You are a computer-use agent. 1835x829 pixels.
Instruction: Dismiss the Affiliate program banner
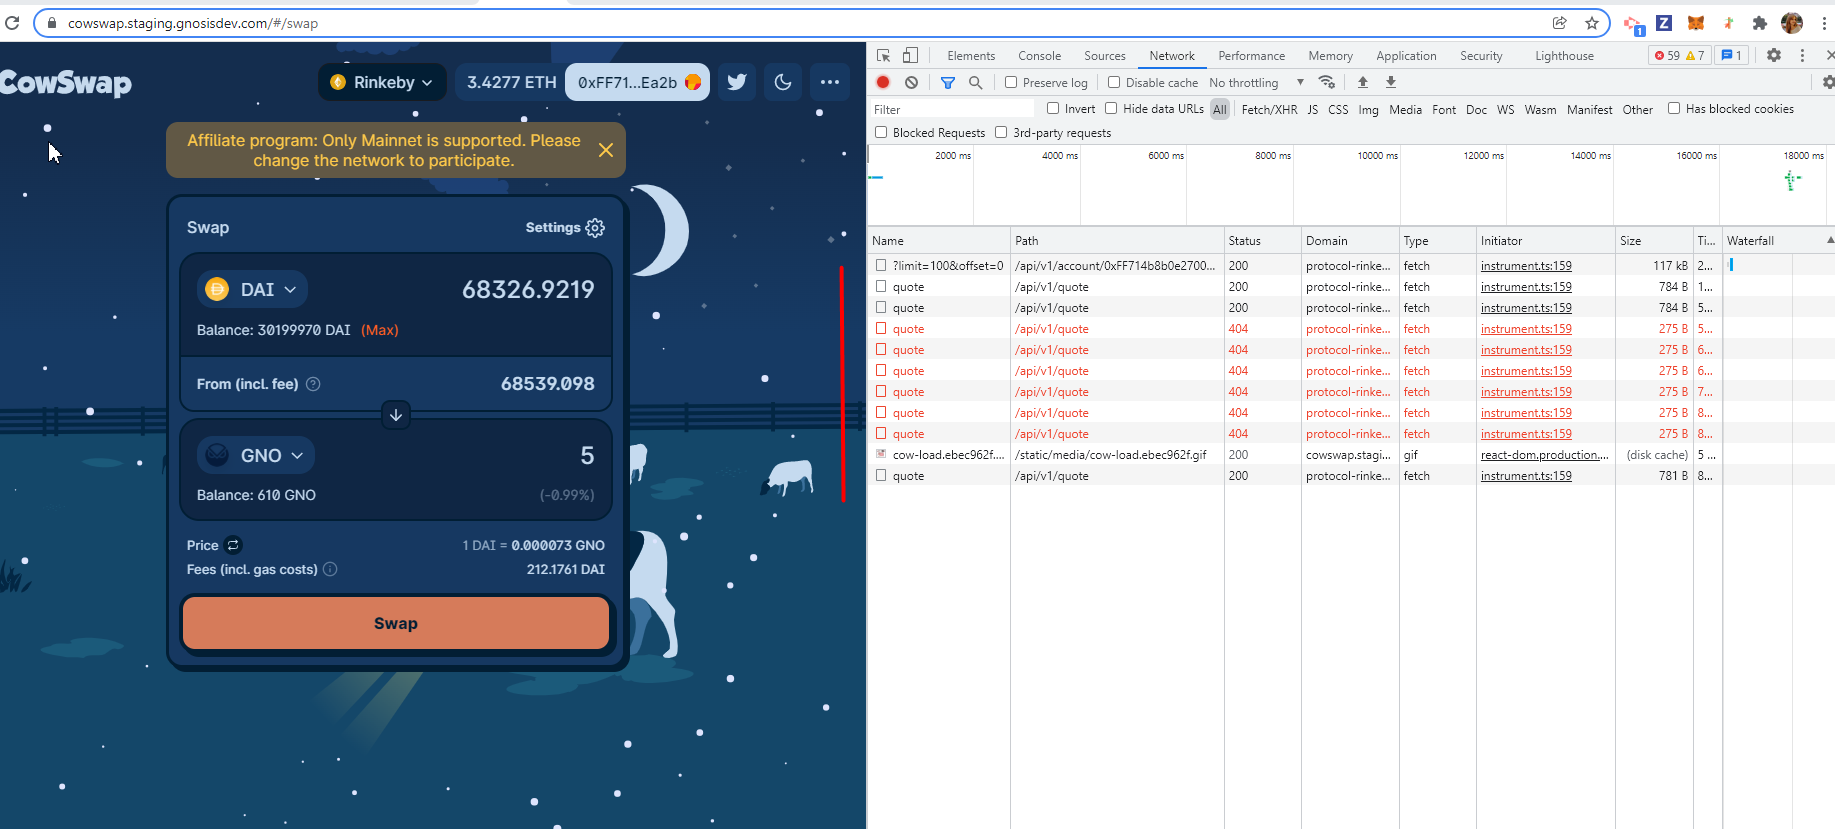pyautogui.click(x=606, y=150)
